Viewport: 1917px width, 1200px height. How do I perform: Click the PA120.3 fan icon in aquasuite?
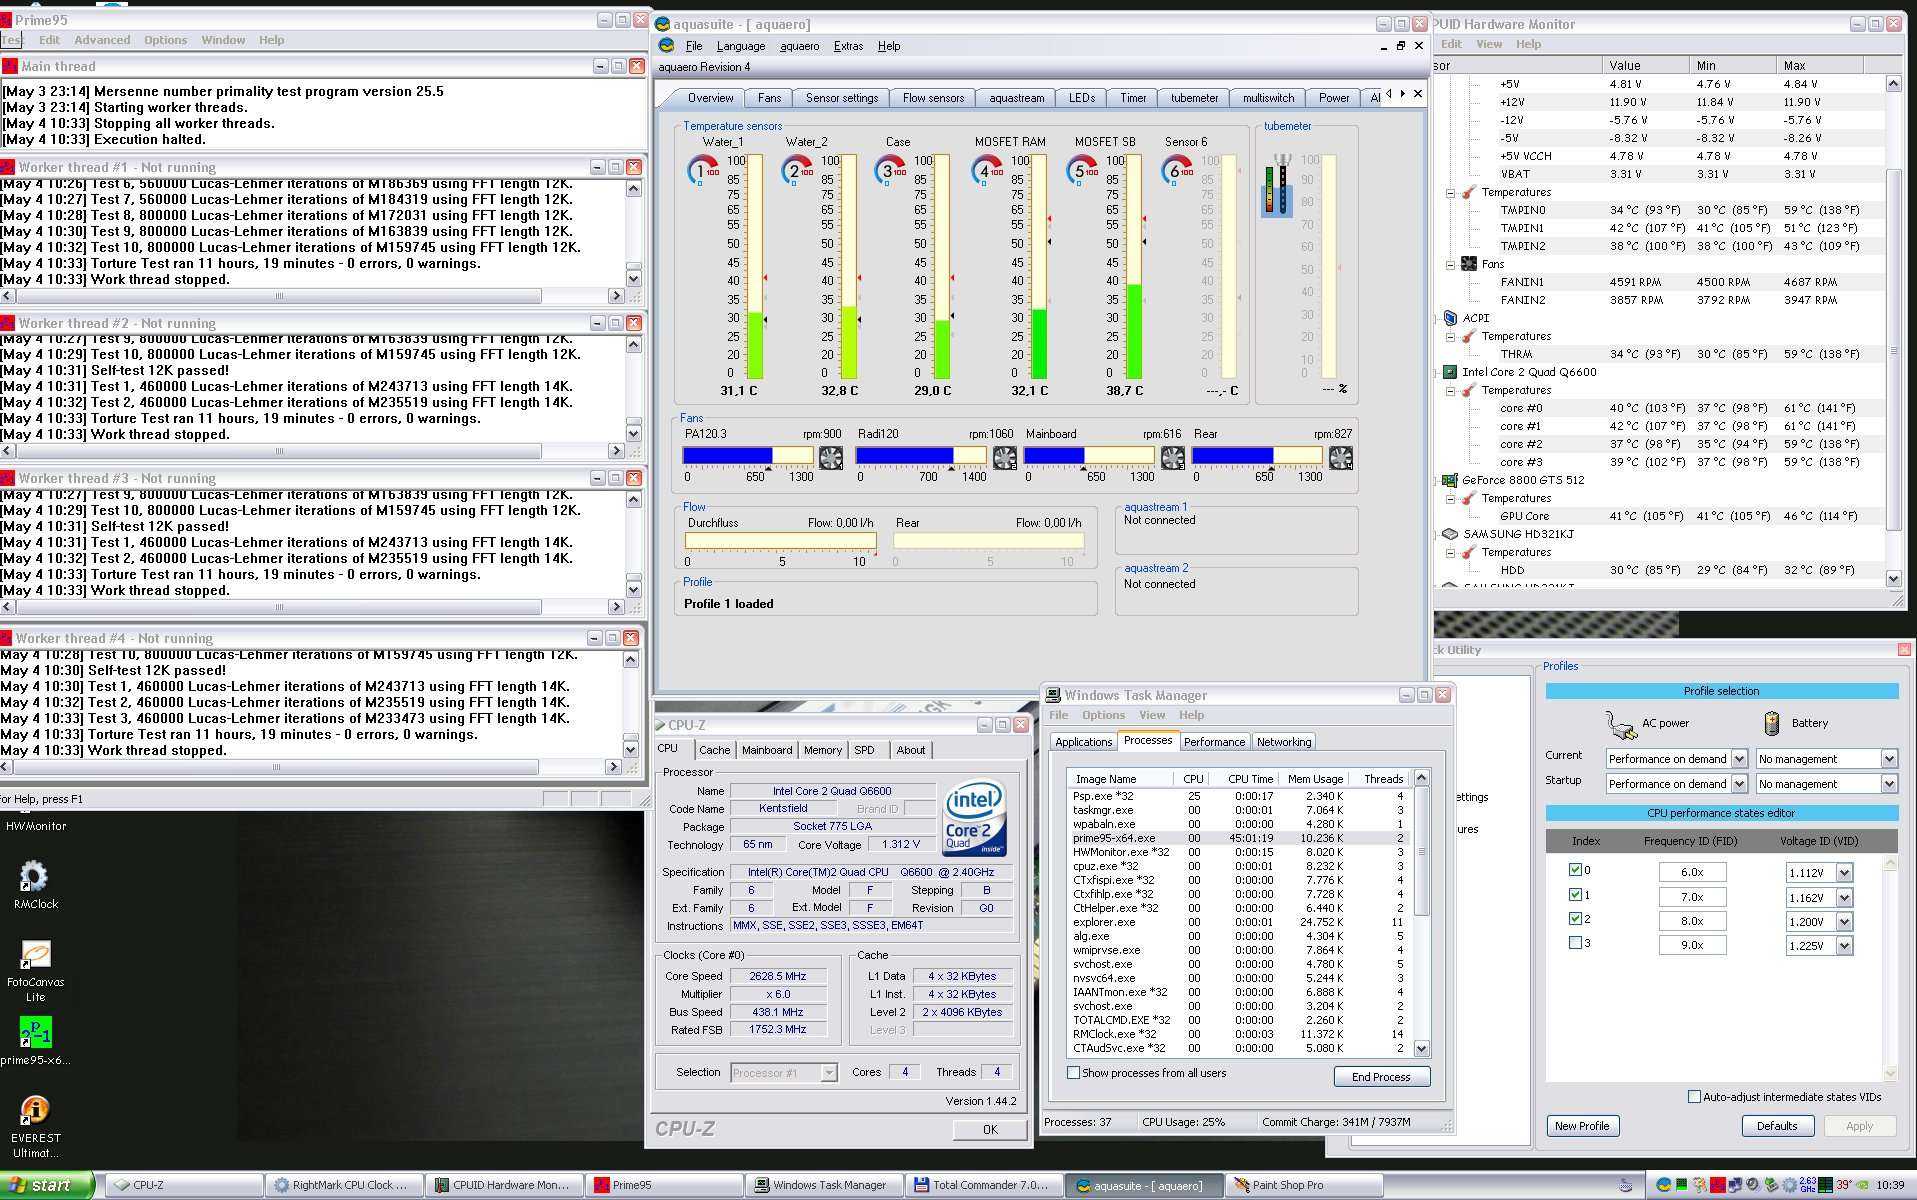click(x=830, y=458)
